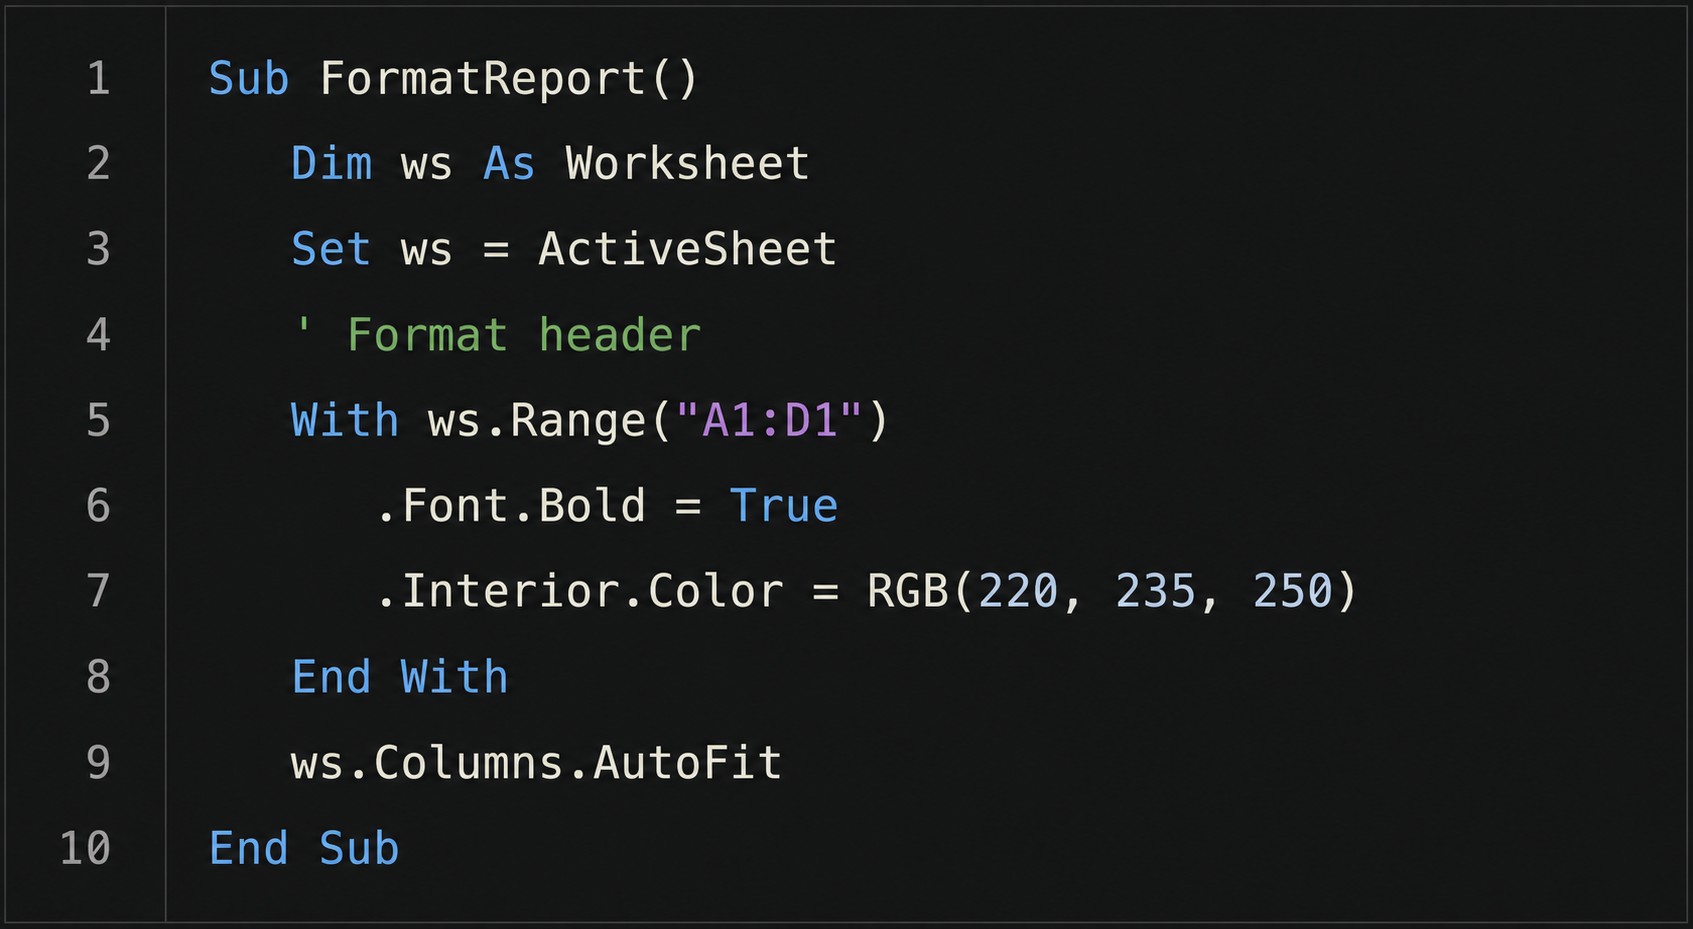Screen dimensions: 1693x929
Task: Click the With keyword on line 5
Action: click(345, 420)
